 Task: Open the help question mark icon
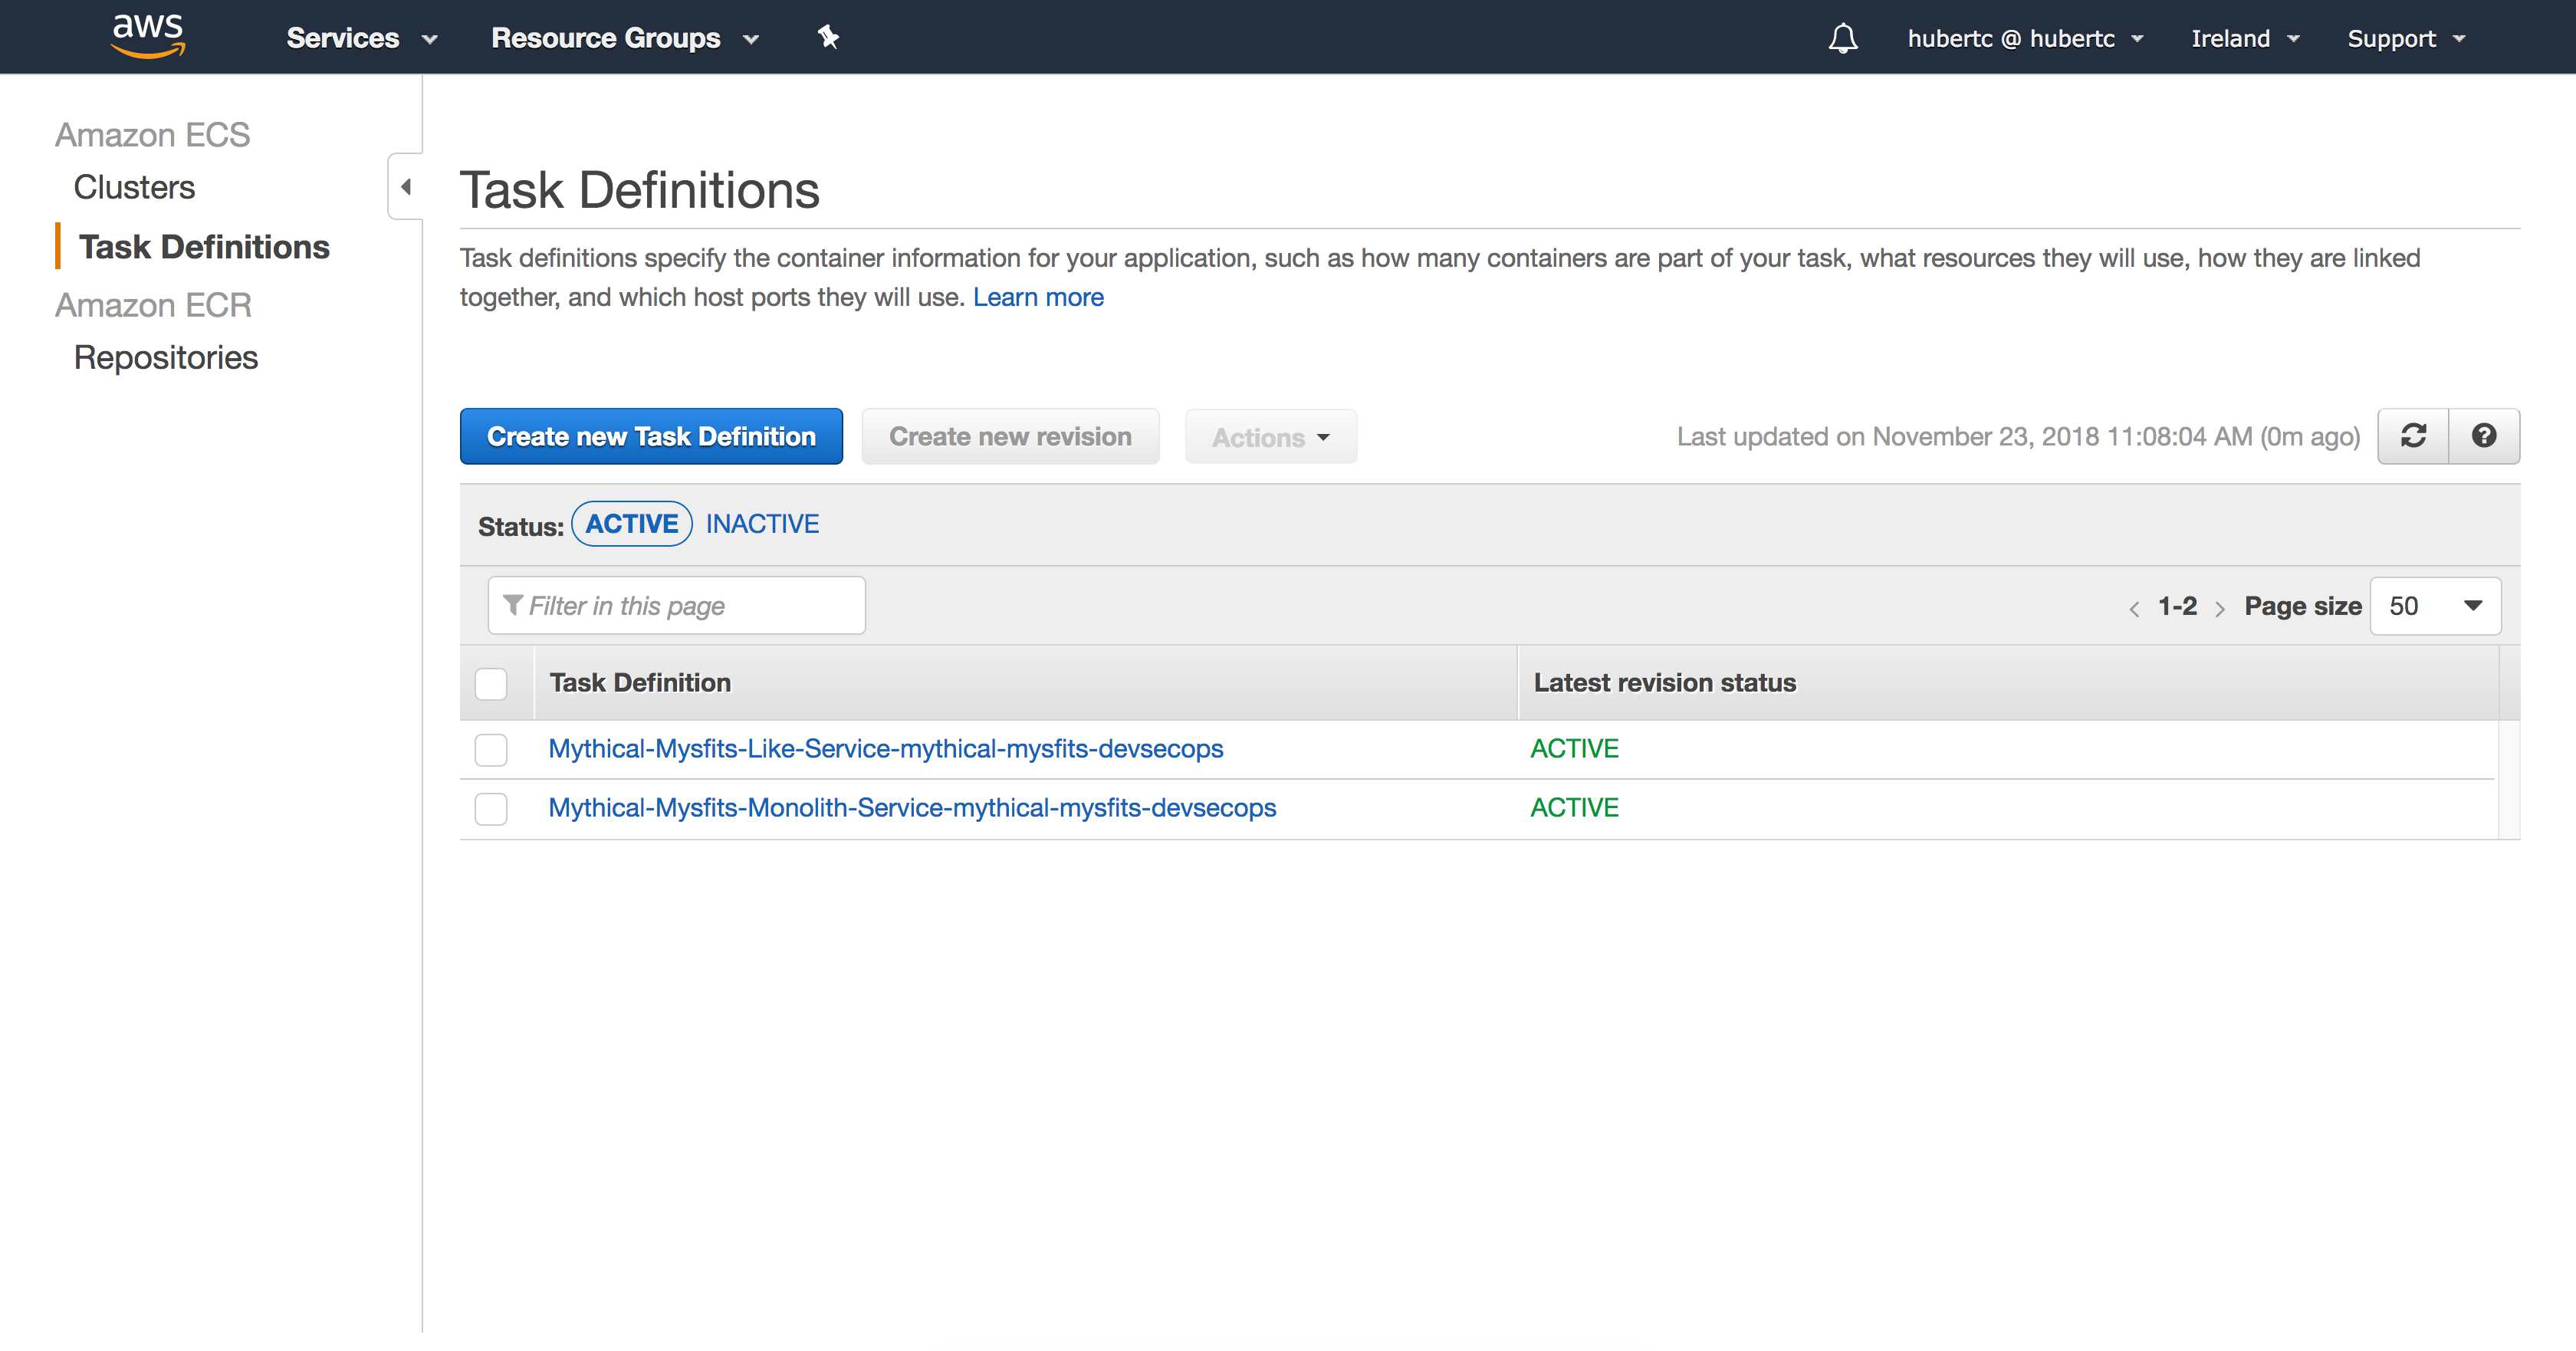coord(2484,436)
